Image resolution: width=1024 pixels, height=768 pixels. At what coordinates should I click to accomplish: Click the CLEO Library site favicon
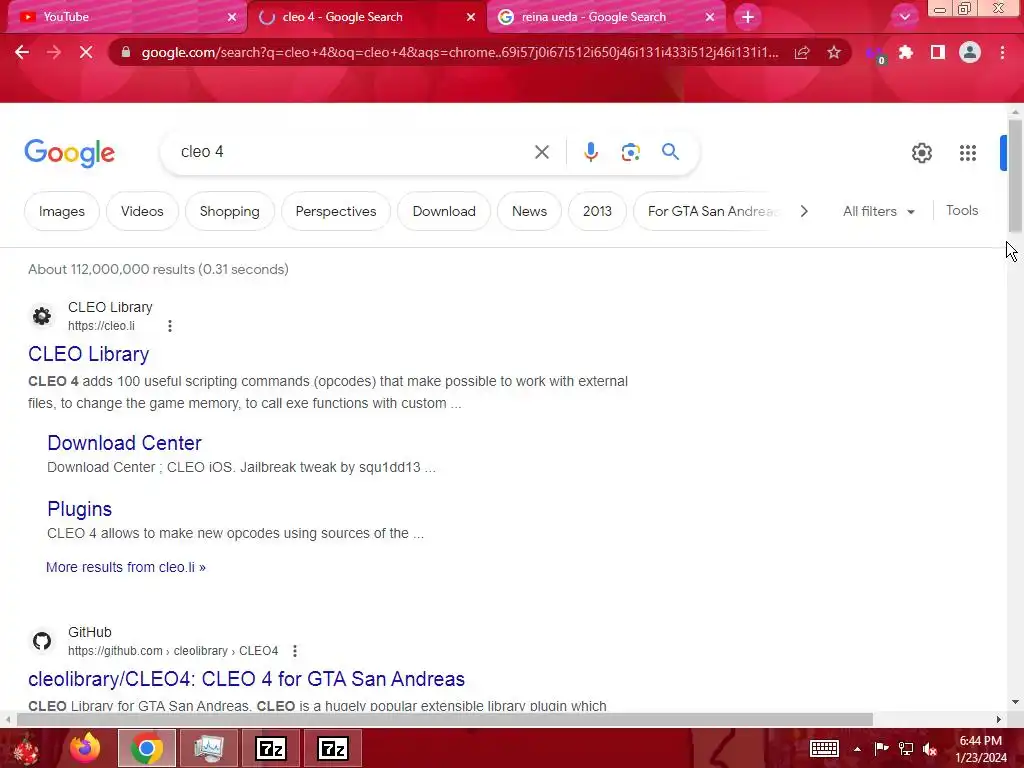[42, 316]
